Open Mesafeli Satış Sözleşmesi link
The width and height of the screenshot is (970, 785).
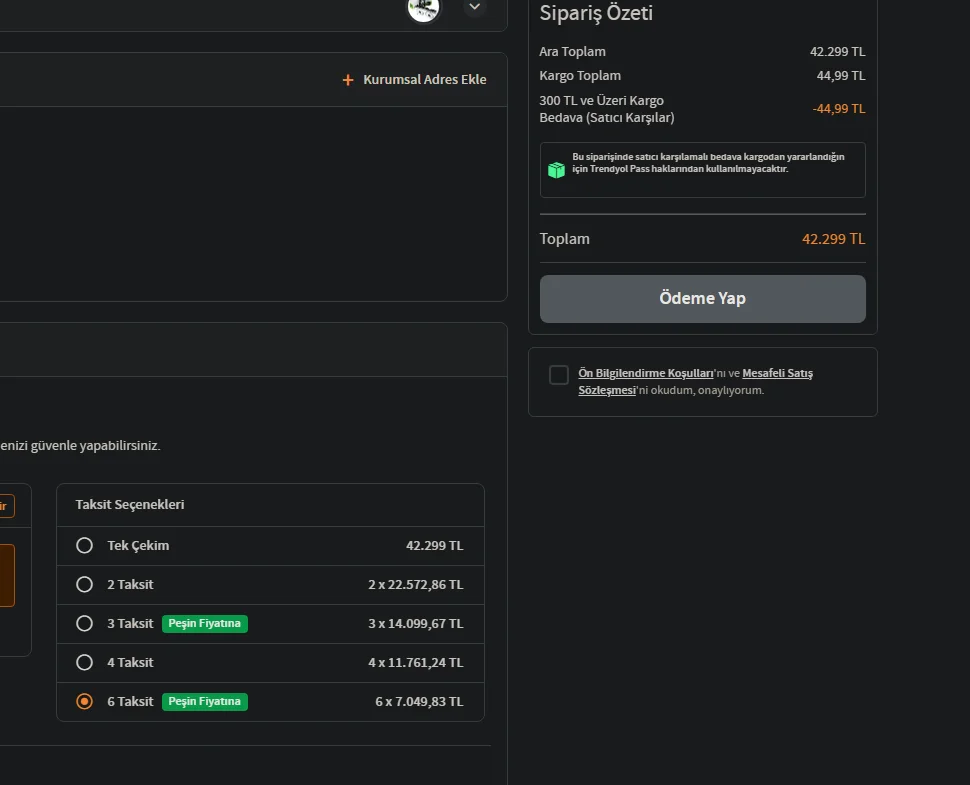777,373
